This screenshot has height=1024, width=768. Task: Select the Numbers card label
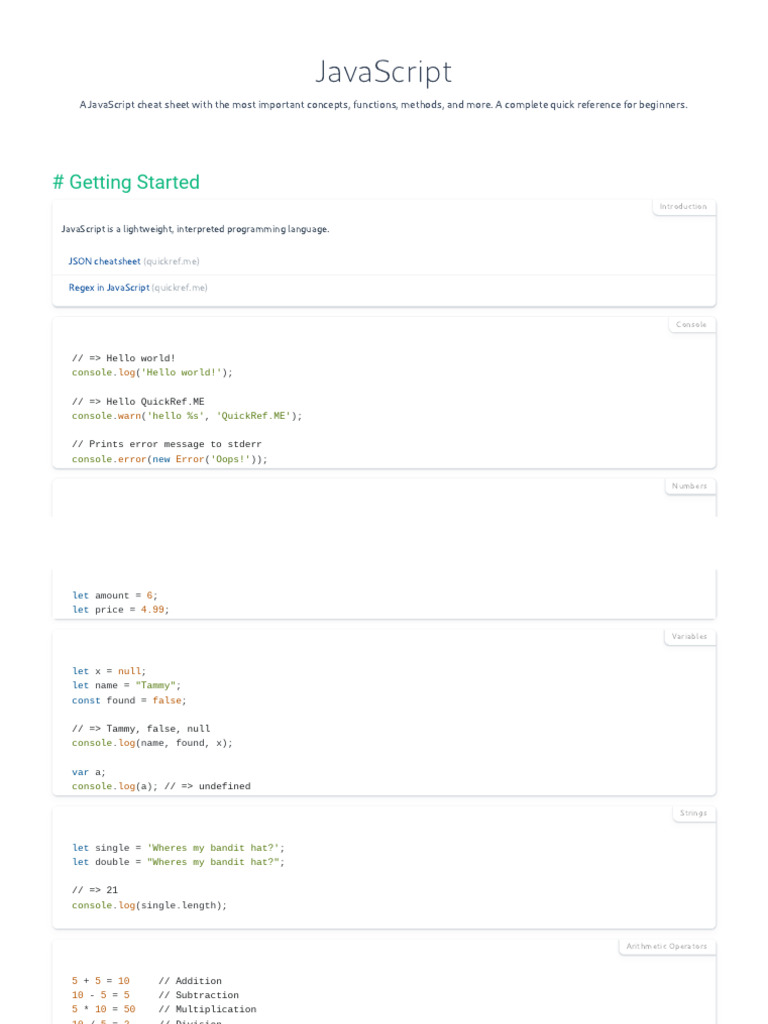(x=689, y=486)
